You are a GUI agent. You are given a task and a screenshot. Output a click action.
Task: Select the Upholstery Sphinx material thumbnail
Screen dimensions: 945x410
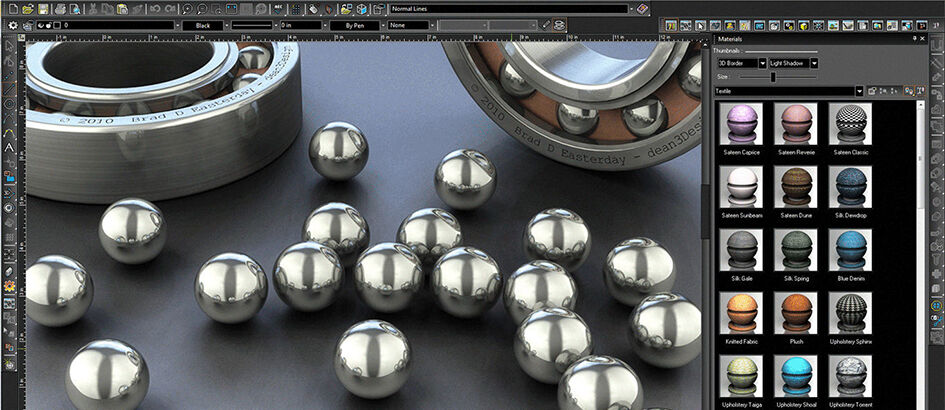[x=850, y=313]
